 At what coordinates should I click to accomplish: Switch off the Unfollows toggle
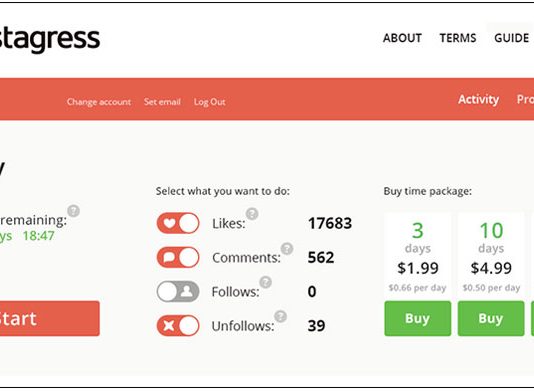(178, 326)
